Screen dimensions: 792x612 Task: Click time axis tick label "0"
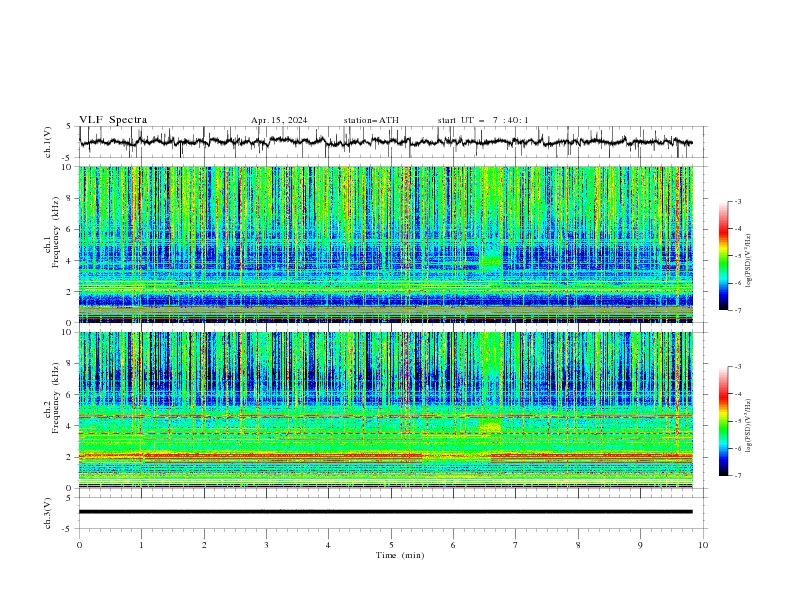tap(79, 545)
